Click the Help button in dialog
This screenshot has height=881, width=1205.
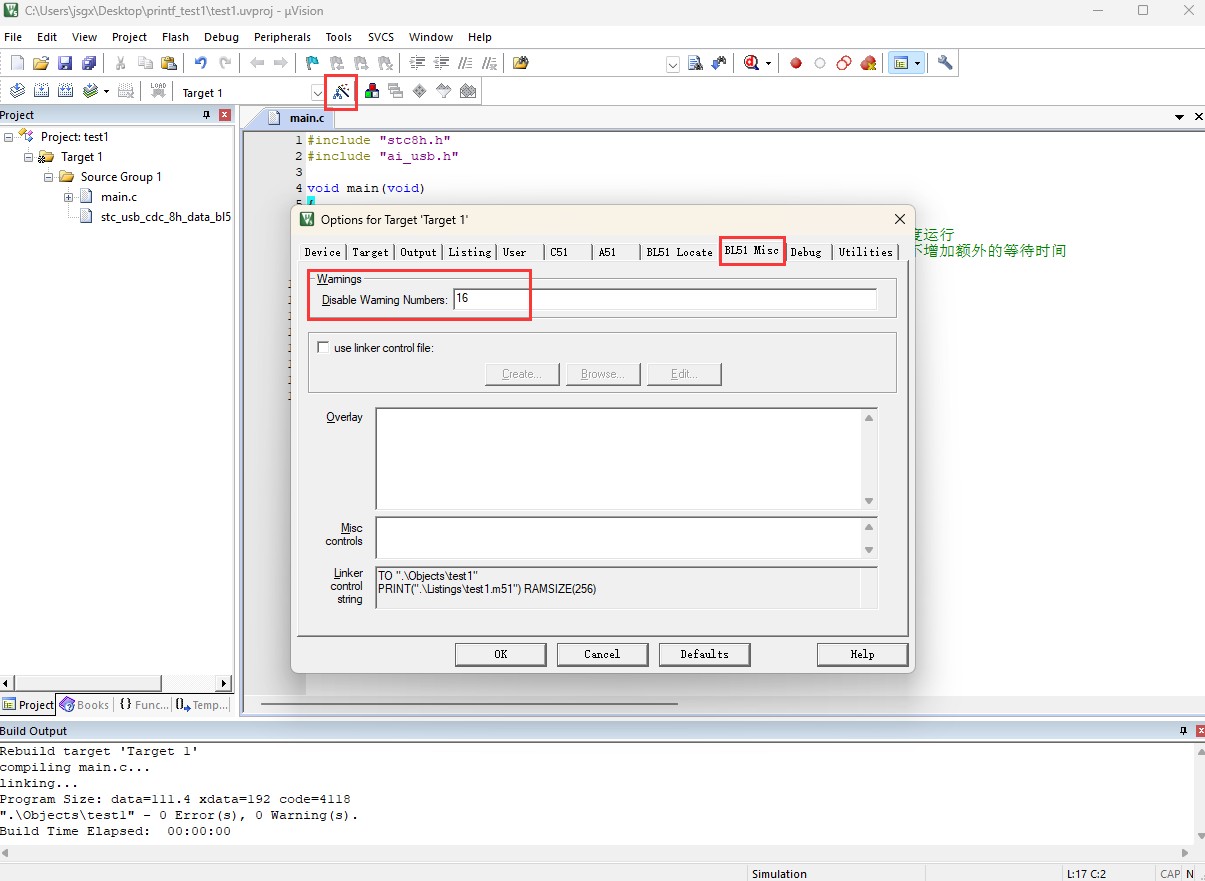click(862, 654)
